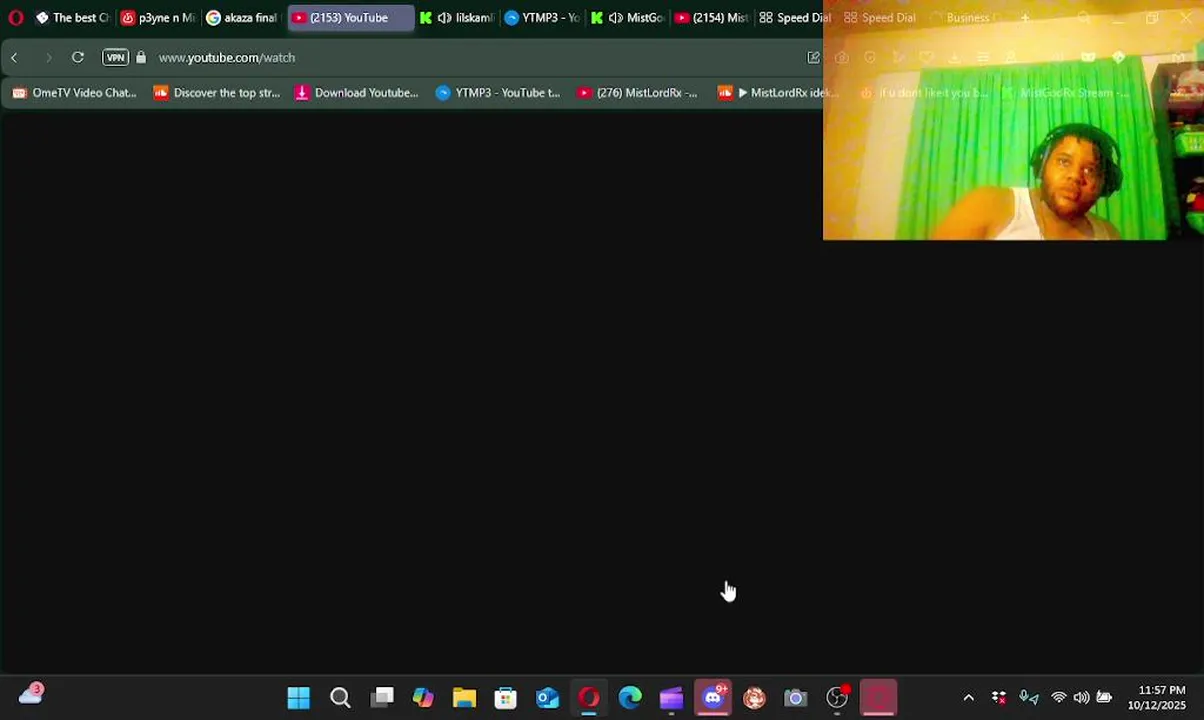This screenshot has height=720, width=1204.
Task: Click the www.youtube.com/watch address field
Action: coord(227,58)
